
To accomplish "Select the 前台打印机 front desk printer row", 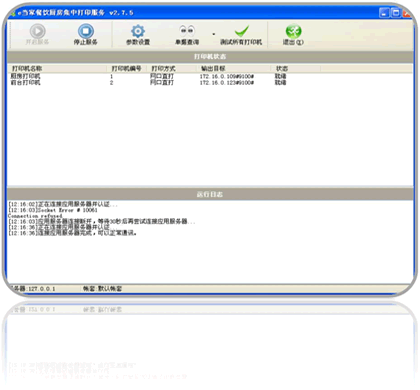I will pos(210,82).
